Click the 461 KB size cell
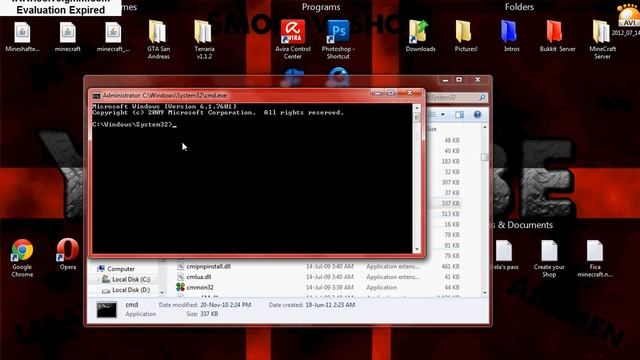The height and width of the screenshot is (360, 640). coord(451,267)
